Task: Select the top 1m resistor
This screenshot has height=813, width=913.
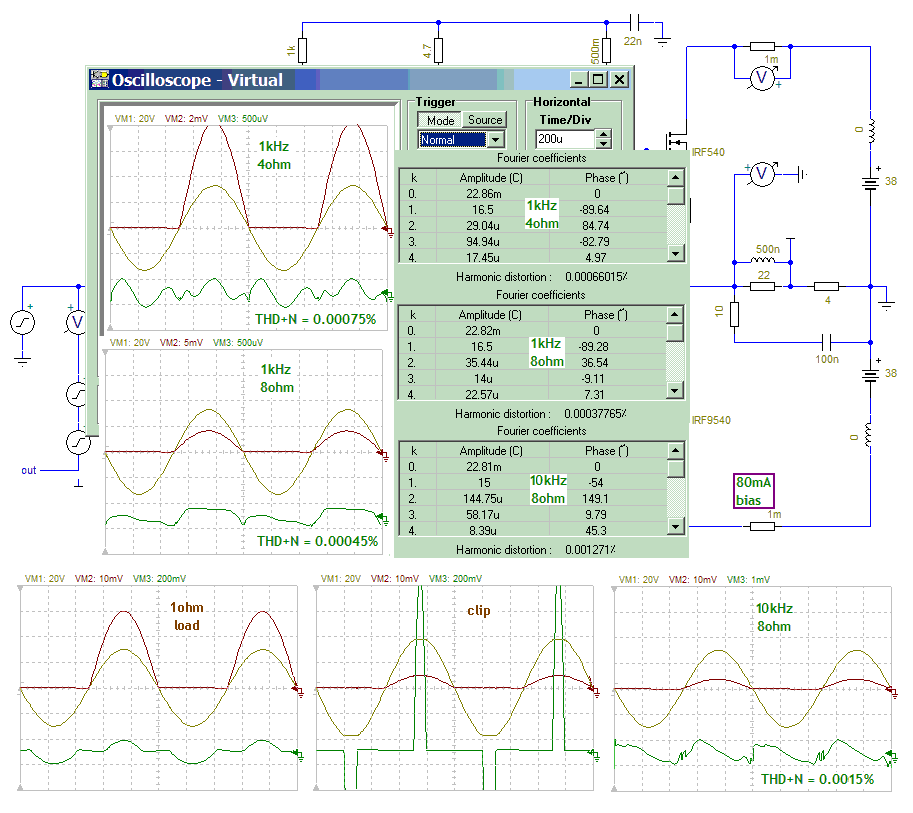Action: [762, 46]
